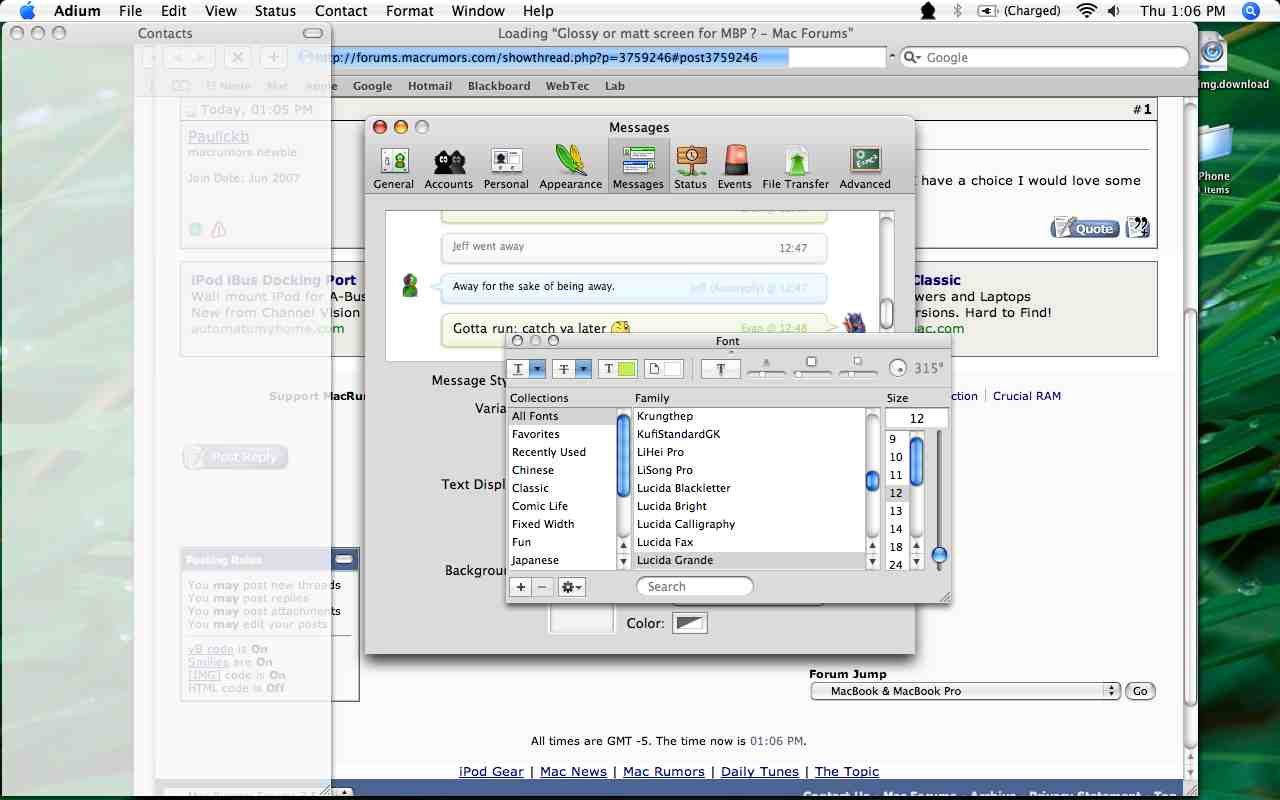Open the Help menu
Screen dimensions: 1280x800
point(538,11)
